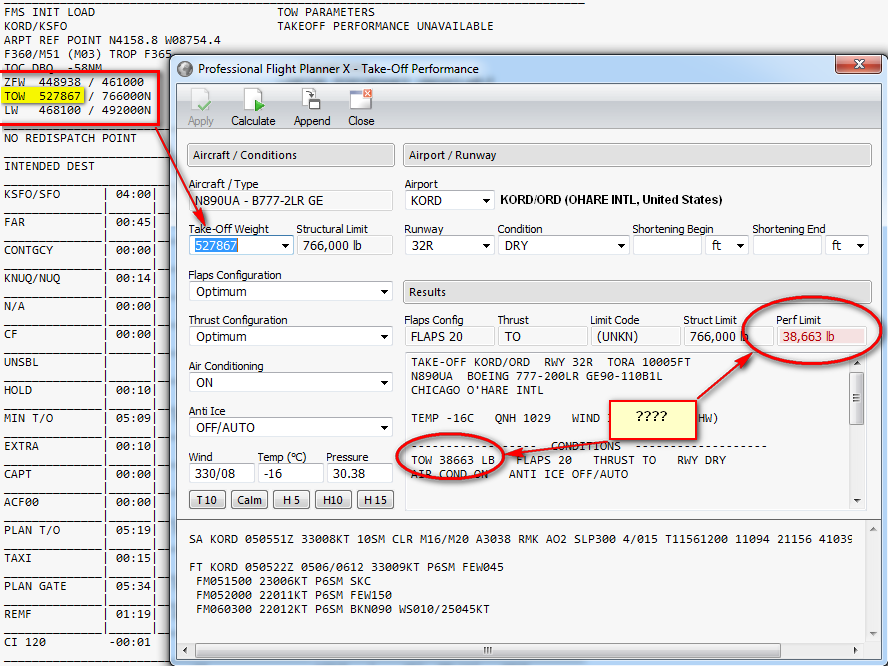Open the Shortening End unit dropdown
Image resolution: width=888 pixels, height=666 pixels.
coord(860,246)
